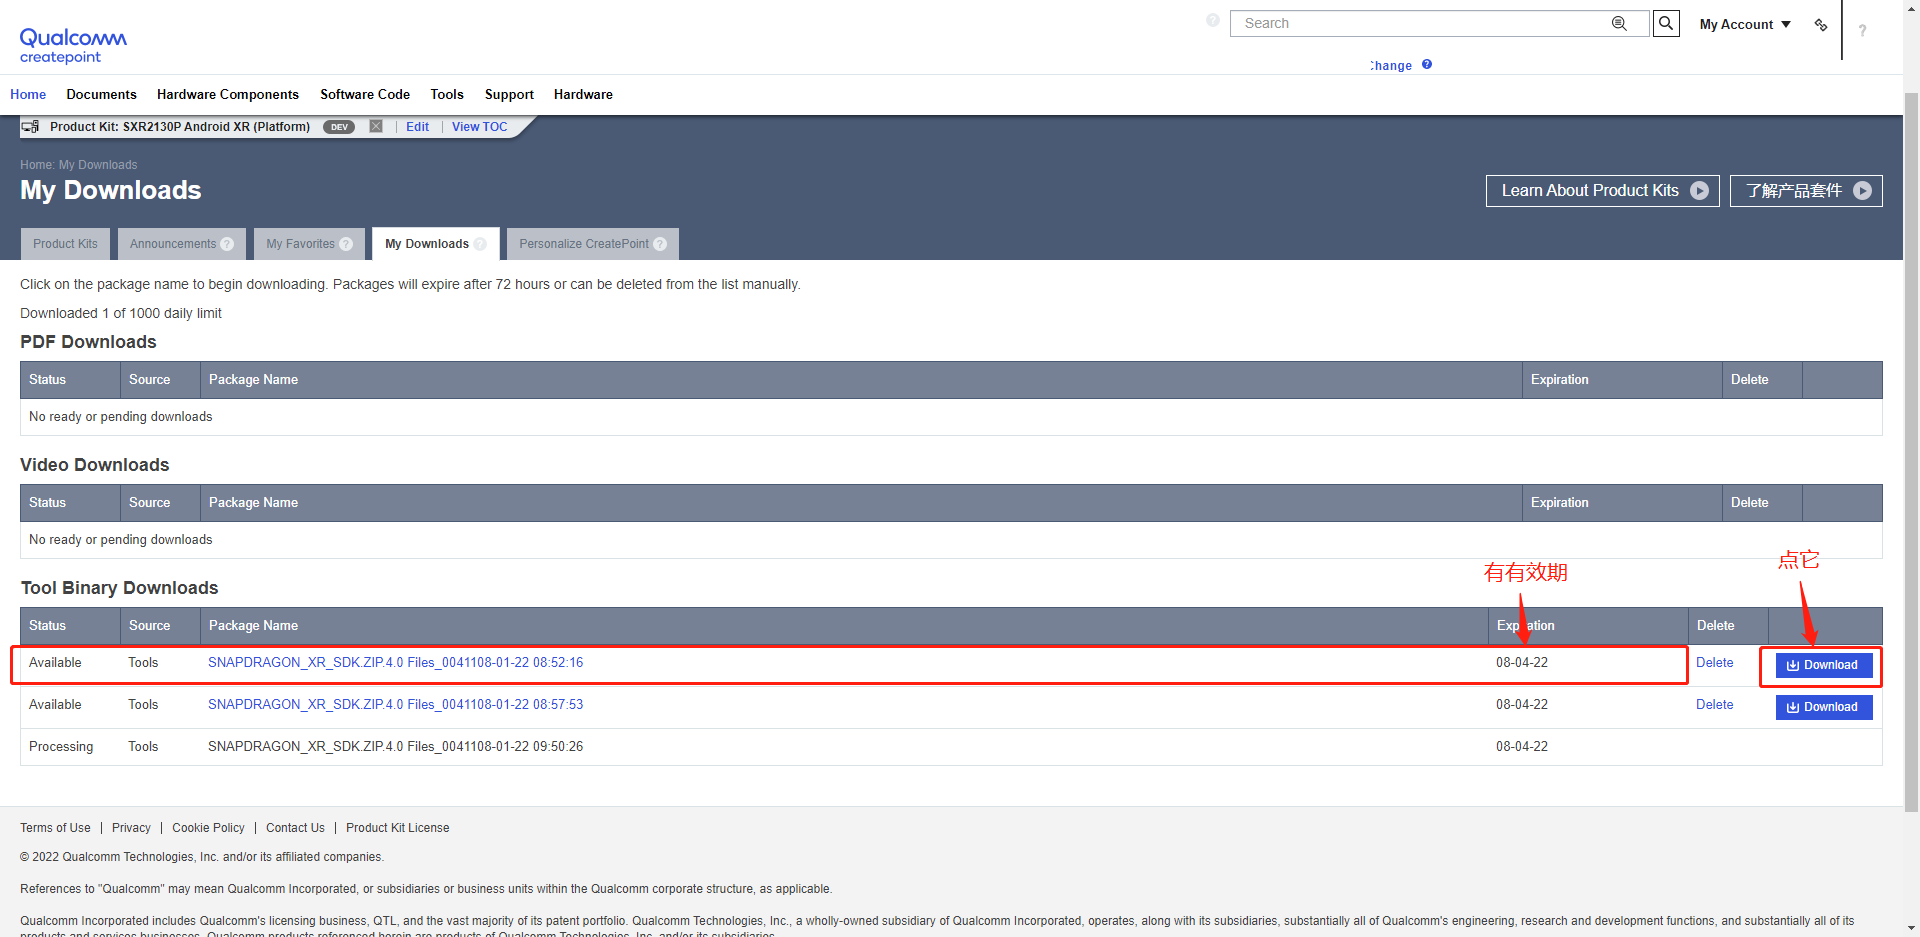
Task: Click help icon on My Downloads tab
Action: tap(480, 244)
